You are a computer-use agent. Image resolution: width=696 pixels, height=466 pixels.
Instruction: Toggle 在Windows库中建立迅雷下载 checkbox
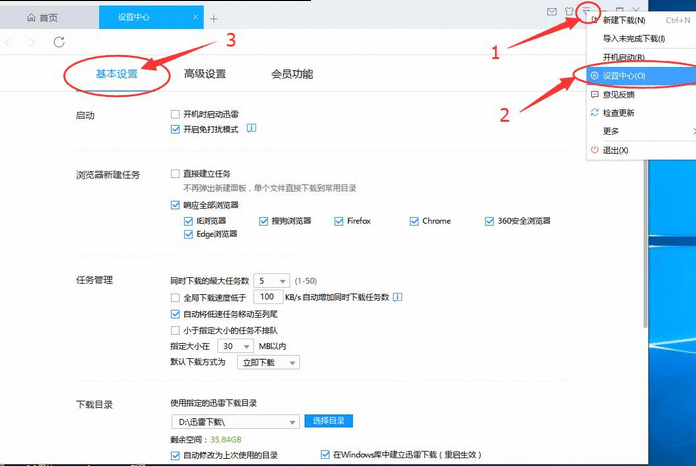pyautogui.click(x=325, y=454)
